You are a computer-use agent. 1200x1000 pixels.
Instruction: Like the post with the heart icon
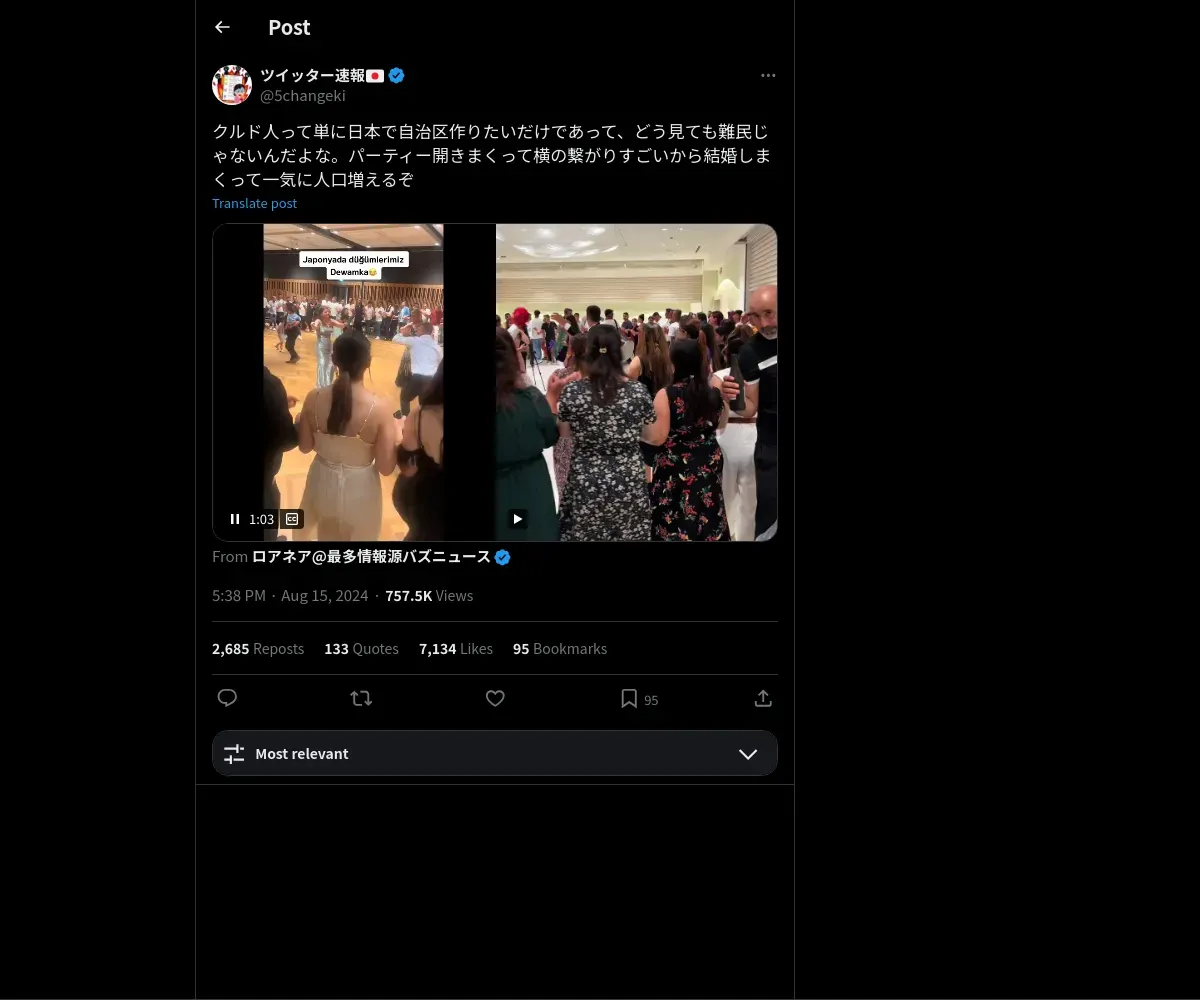(x=495, y=698)
